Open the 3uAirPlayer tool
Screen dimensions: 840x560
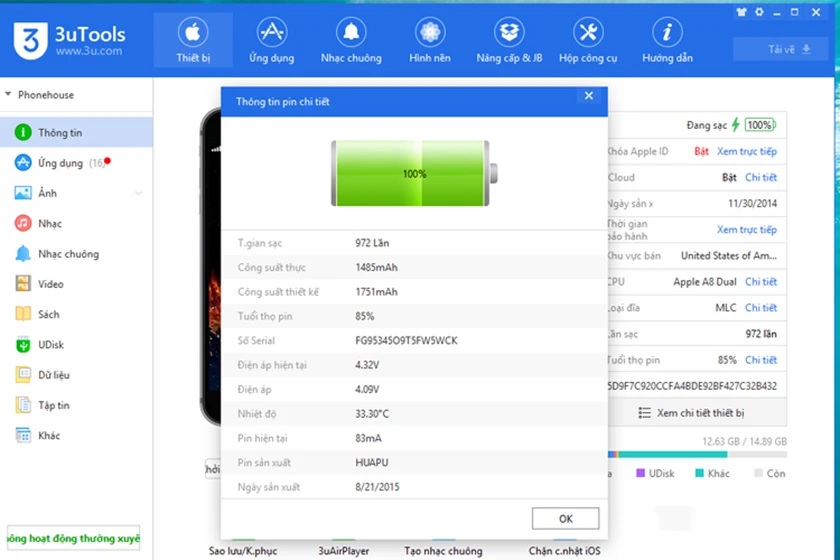tap(343, 550)
